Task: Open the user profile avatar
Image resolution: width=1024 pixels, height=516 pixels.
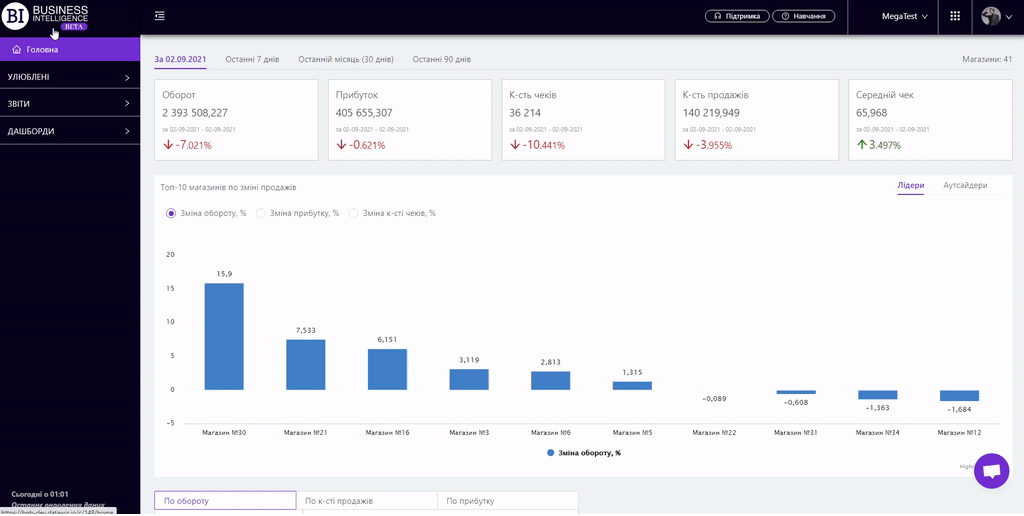Action: coord(991,16)
